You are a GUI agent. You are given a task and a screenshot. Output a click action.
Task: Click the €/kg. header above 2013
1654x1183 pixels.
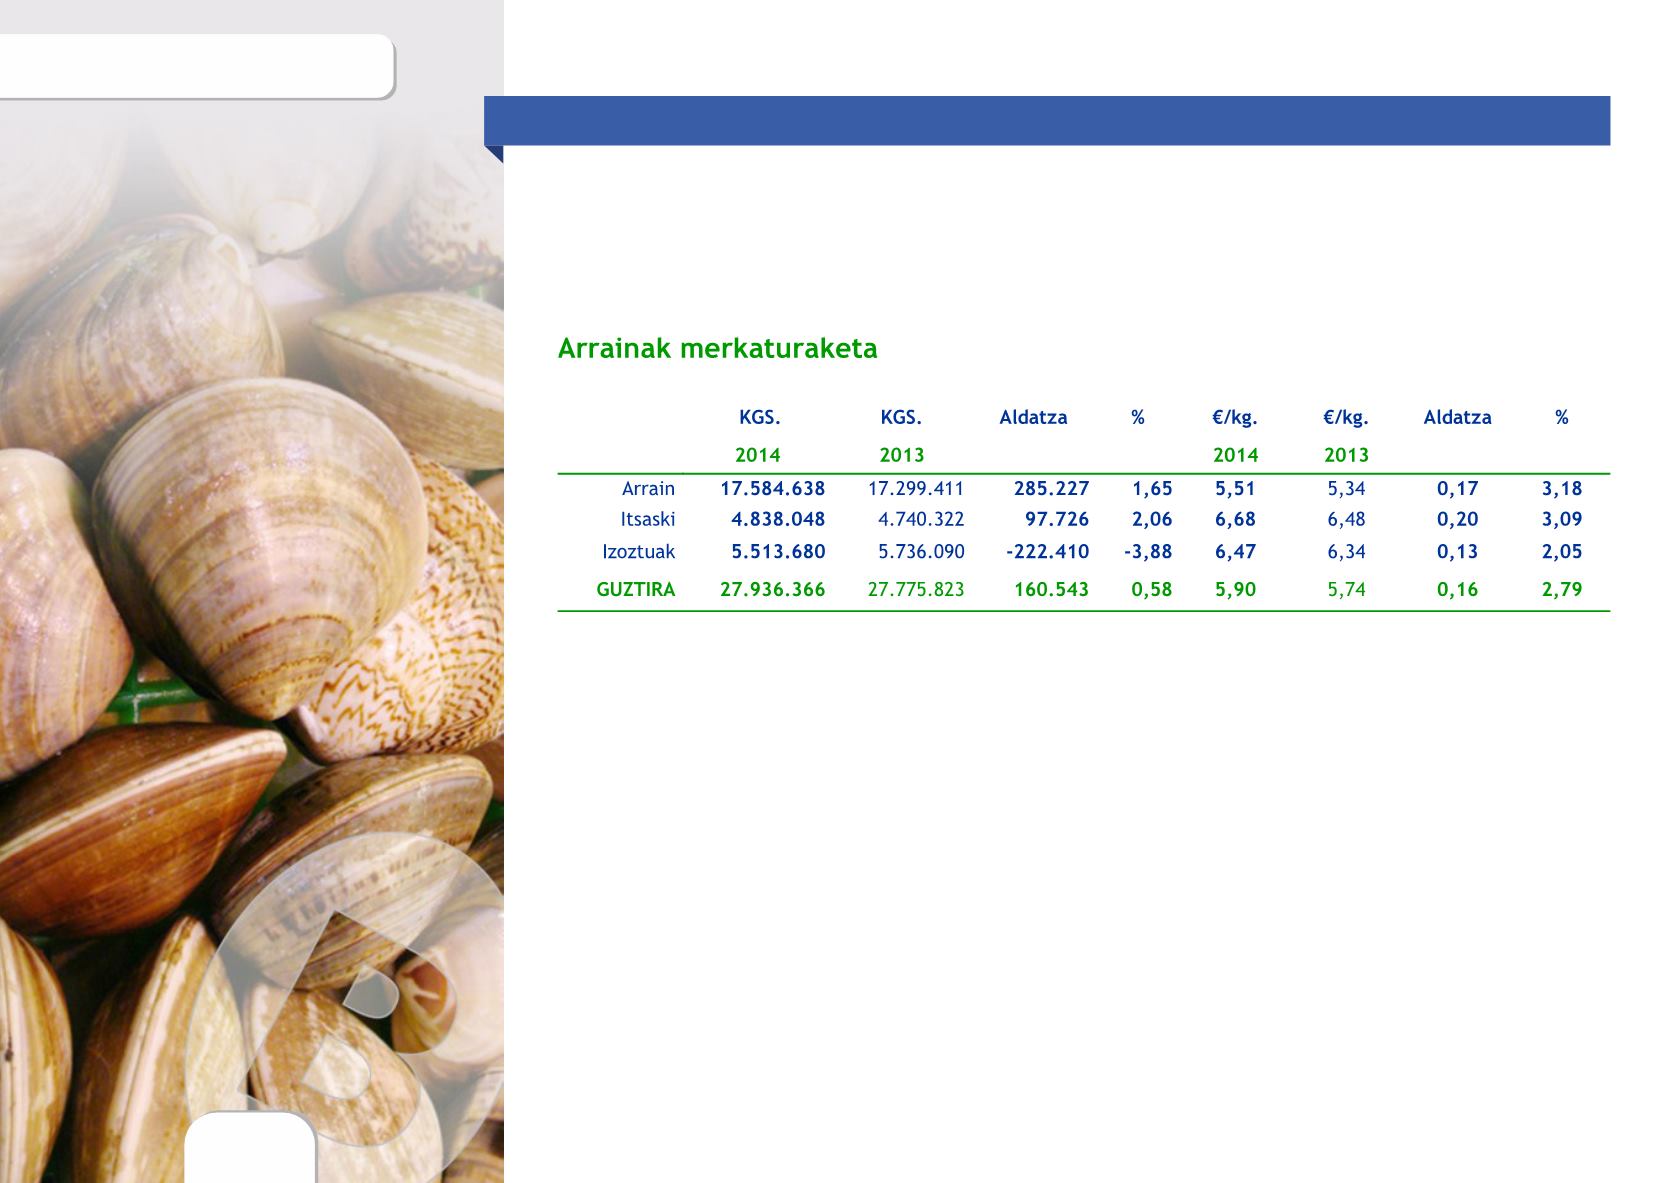click(x=1345, y=417)
